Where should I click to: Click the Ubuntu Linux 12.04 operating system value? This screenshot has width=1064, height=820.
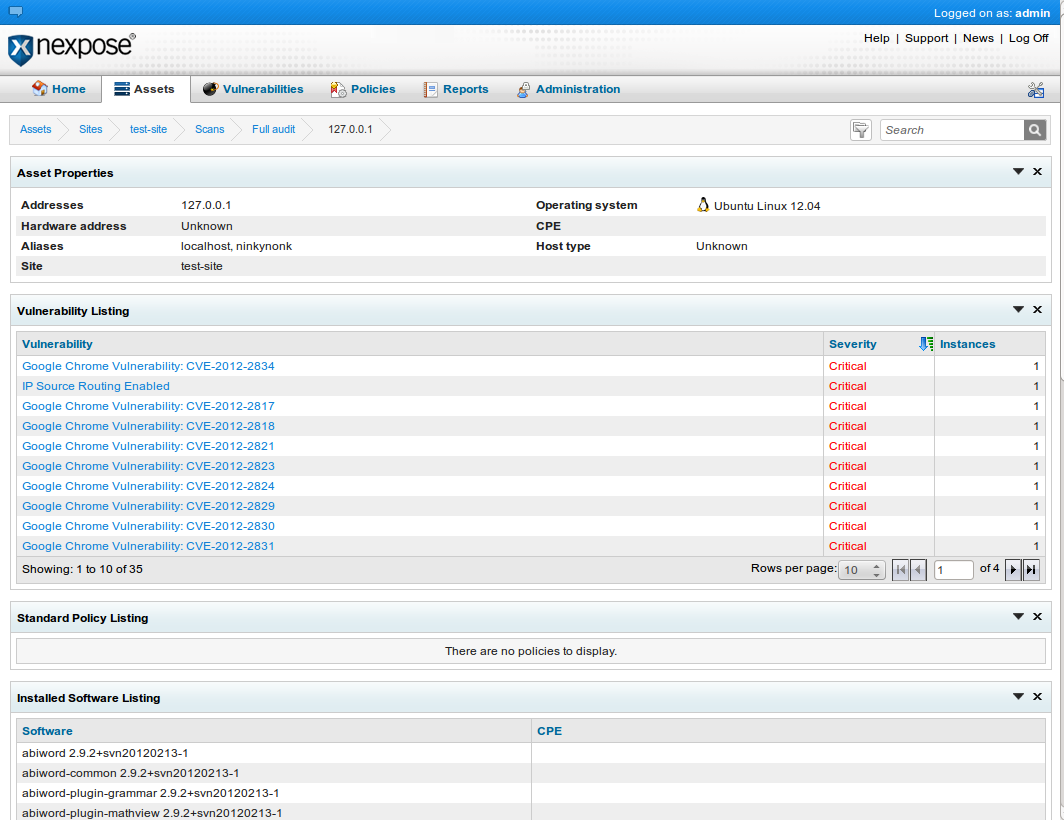pos(767,206)
